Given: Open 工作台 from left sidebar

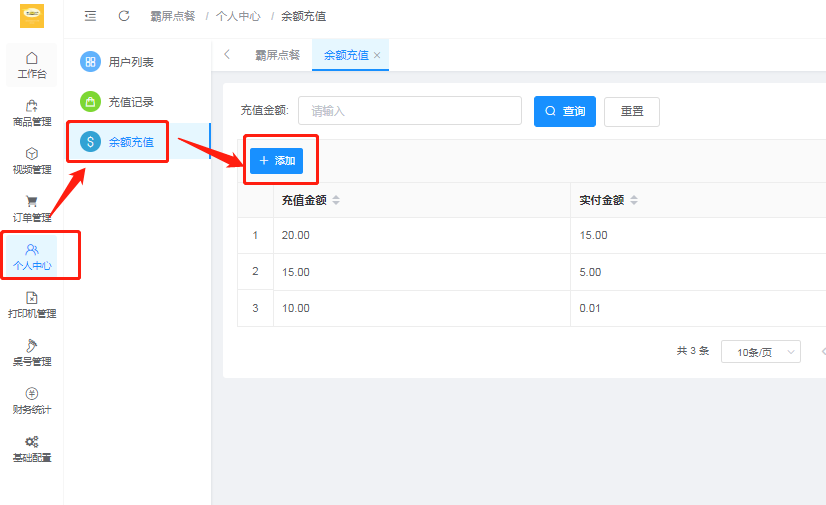Looking at the screenshot, I should point(32,65).
